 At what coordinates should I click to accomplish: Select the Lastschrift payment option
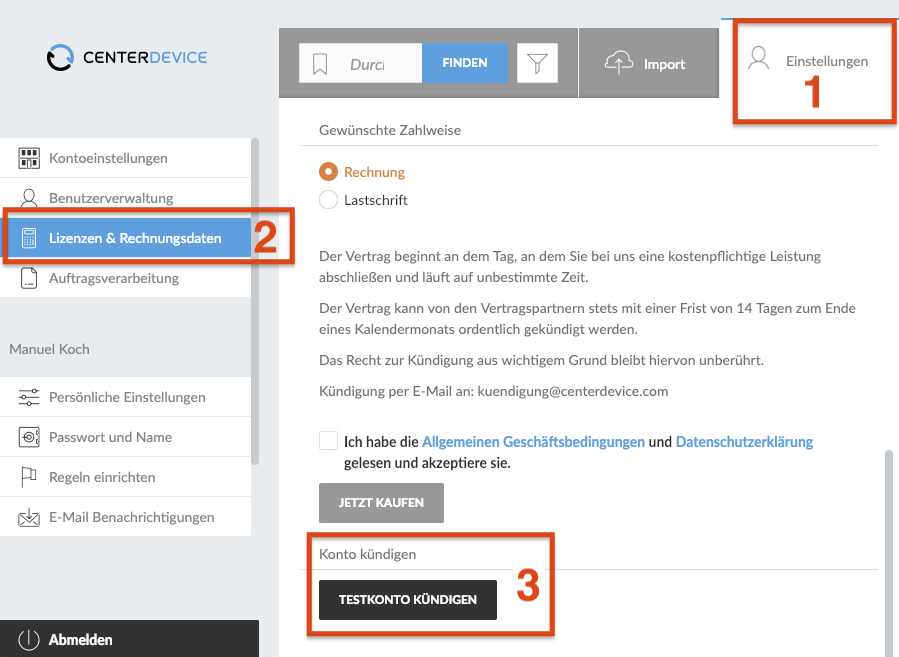(329, 200)
